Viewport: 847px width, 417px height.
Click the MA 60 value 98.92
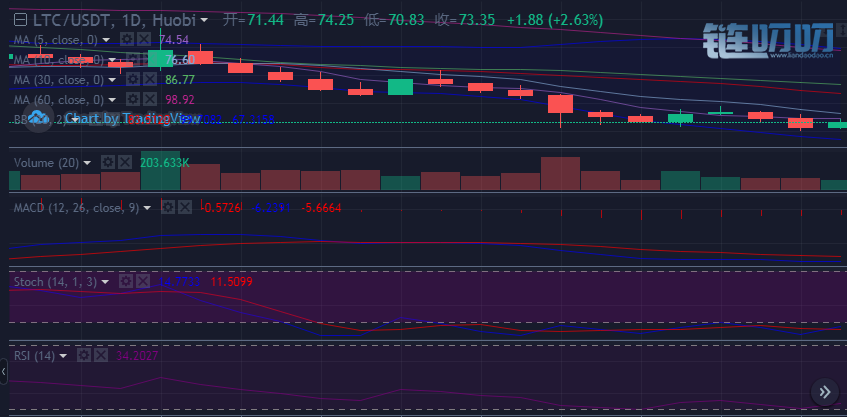click(x=180, y=100)
